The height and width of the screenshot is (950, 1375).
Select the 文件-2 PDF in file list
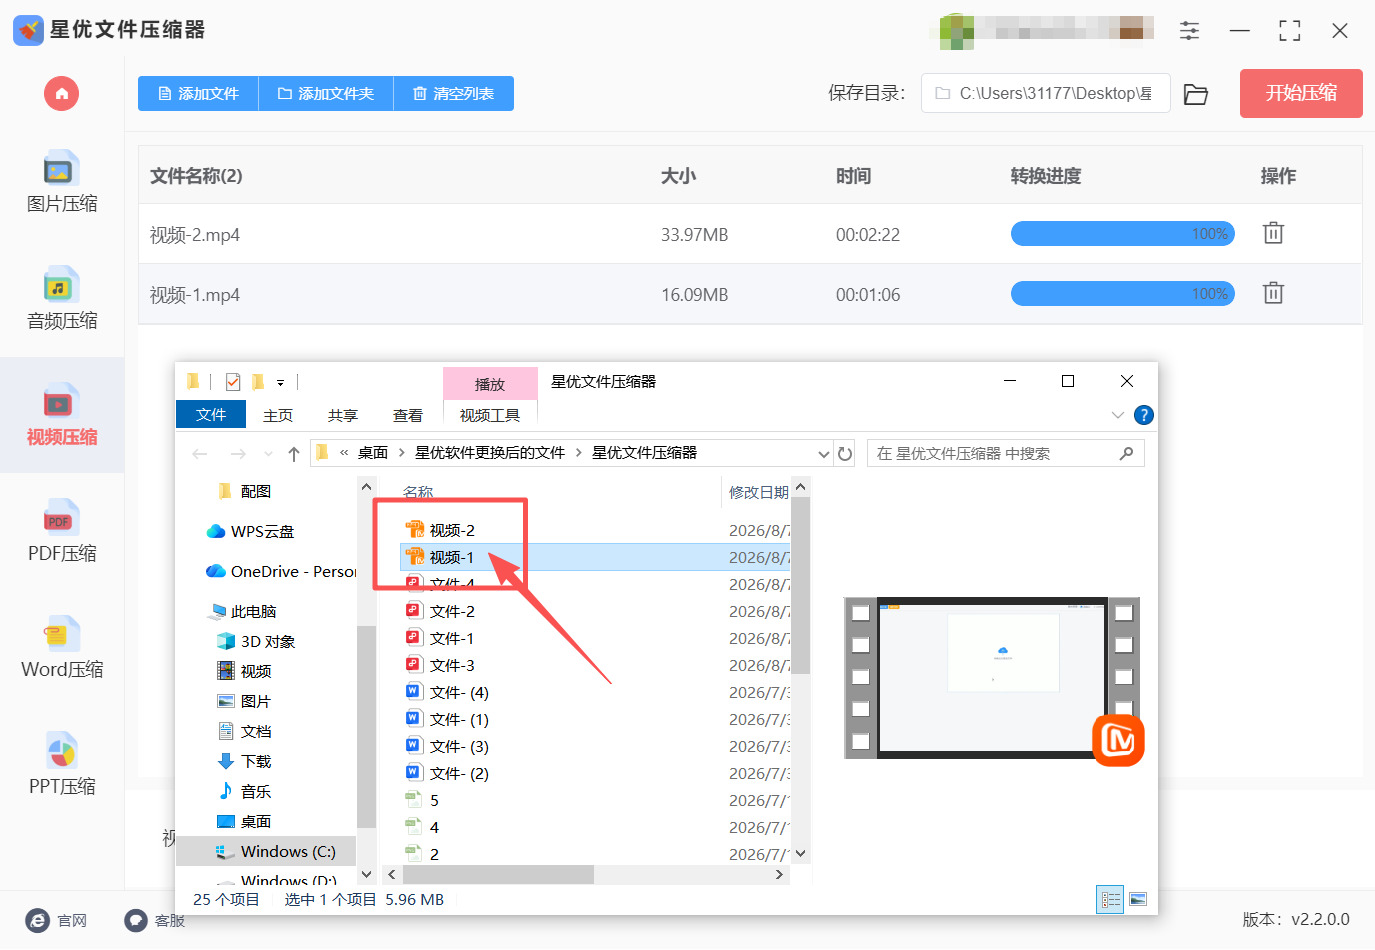click(440, 611)
